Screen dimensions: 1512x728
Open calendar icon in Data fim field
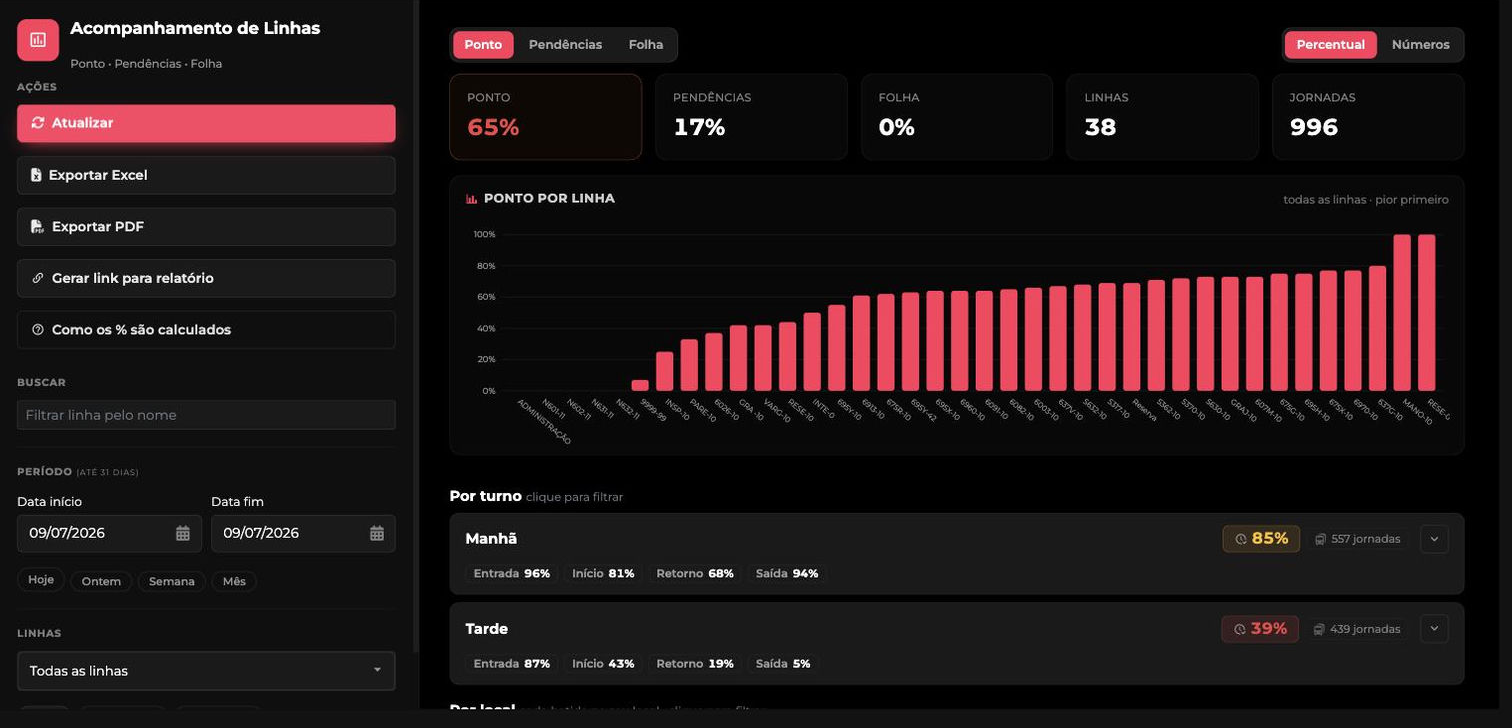click(377, 533)
